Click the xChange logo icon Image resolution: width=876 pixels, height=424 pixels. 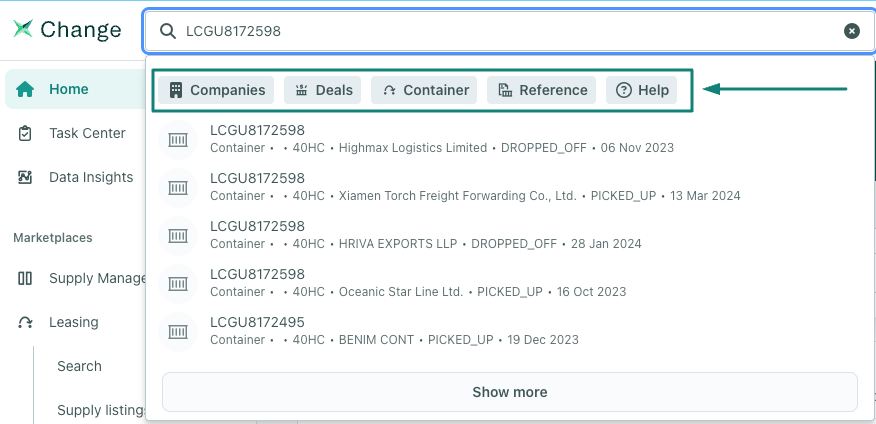[22, 30]
